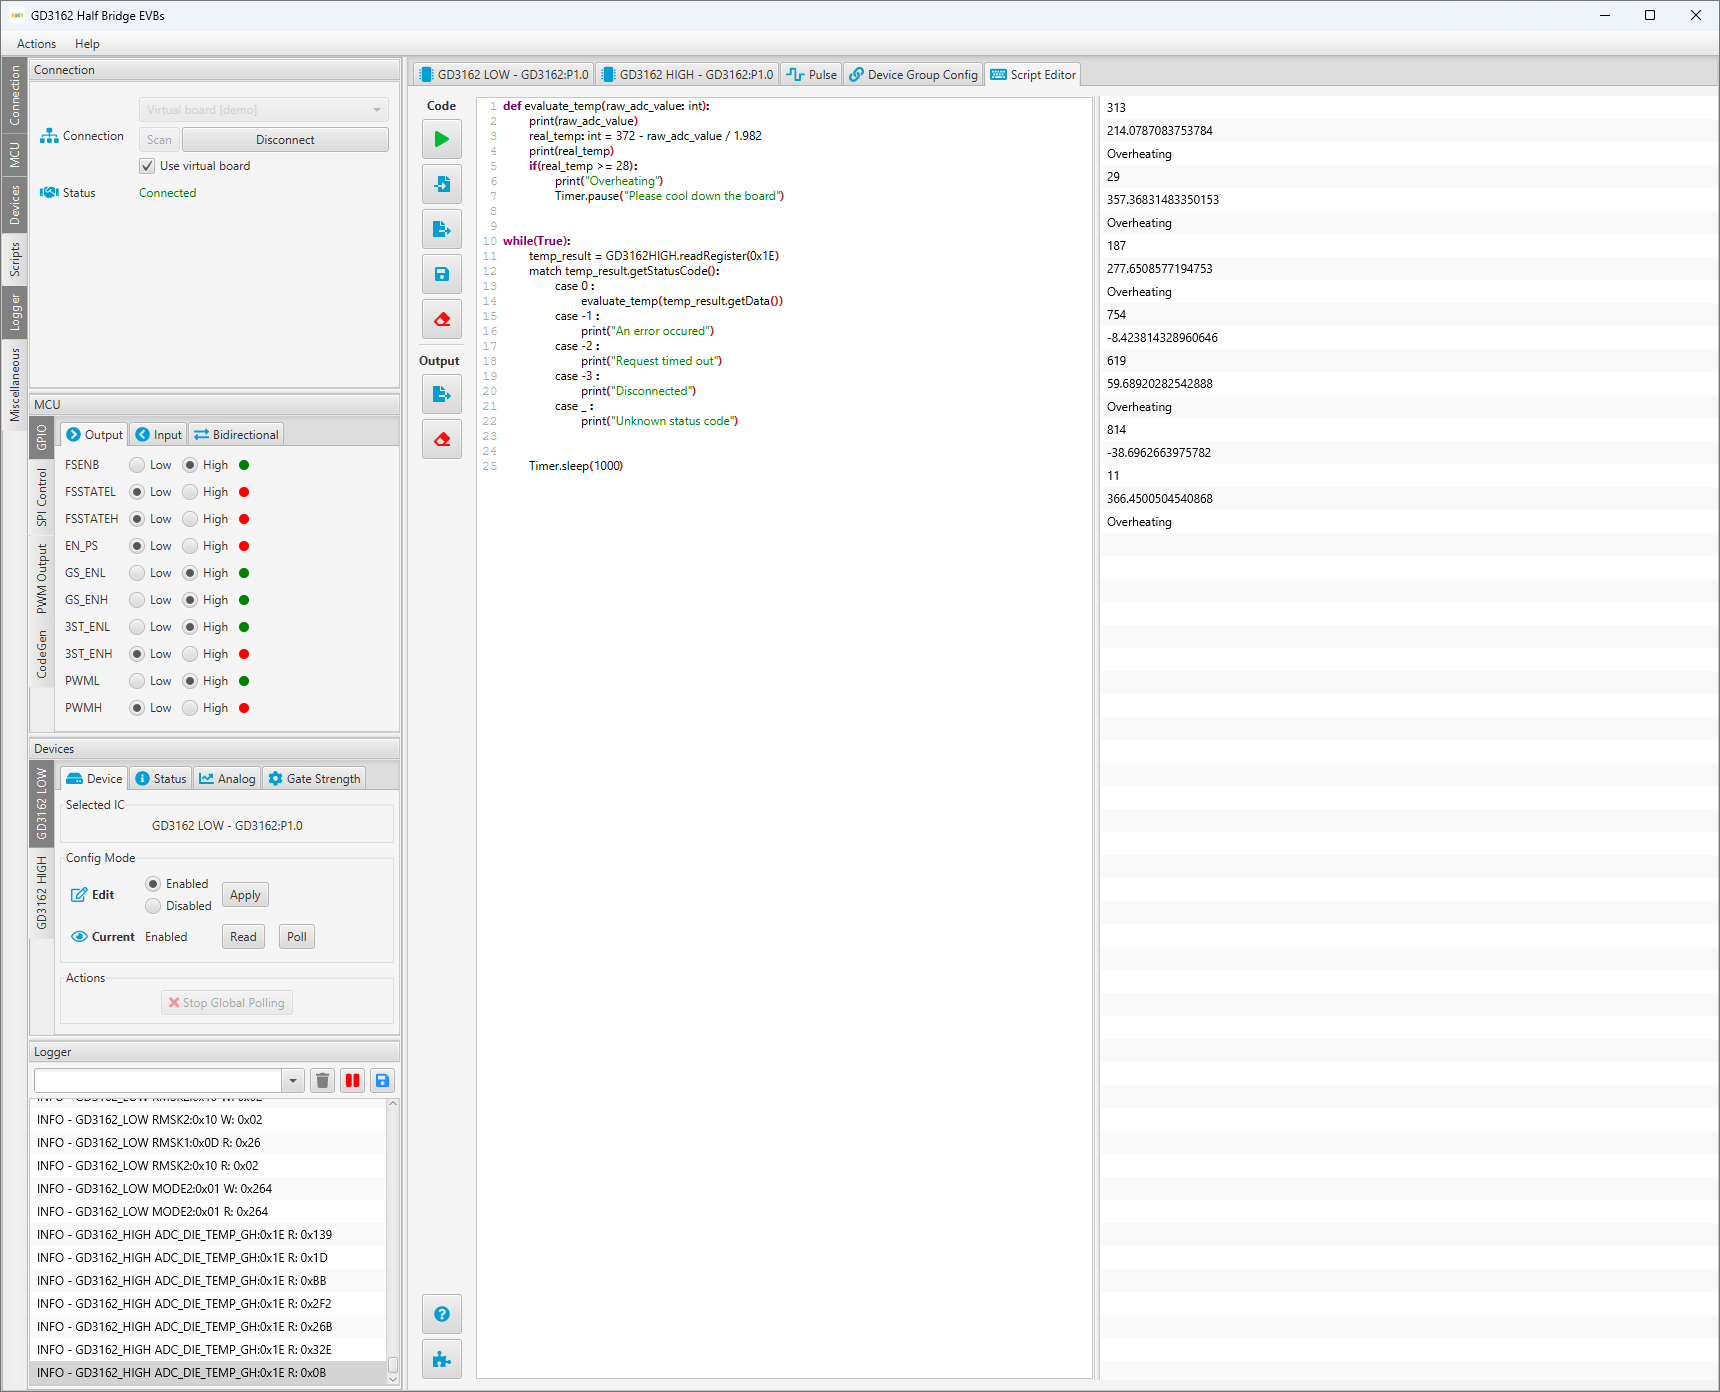The width and height of the screenshot is (1720, 1392).
Task: Clear the output with eraser icon
Action: pyautogui.click(x=441, y=439)
